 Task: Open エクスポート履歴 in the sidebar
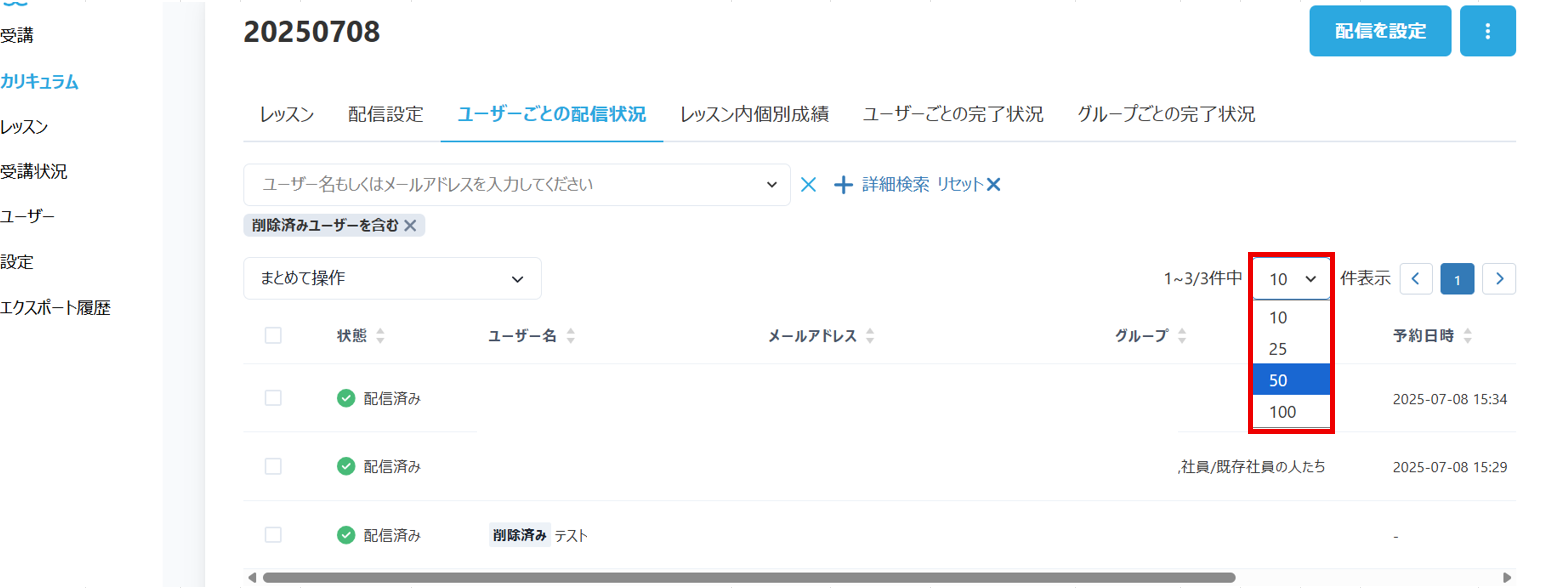[55, 308]
